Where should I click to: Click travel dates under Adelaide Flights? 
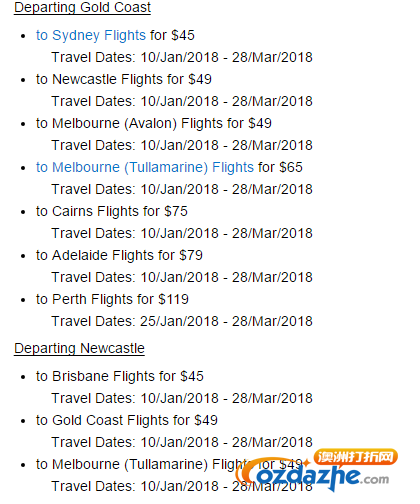[182, 277]
